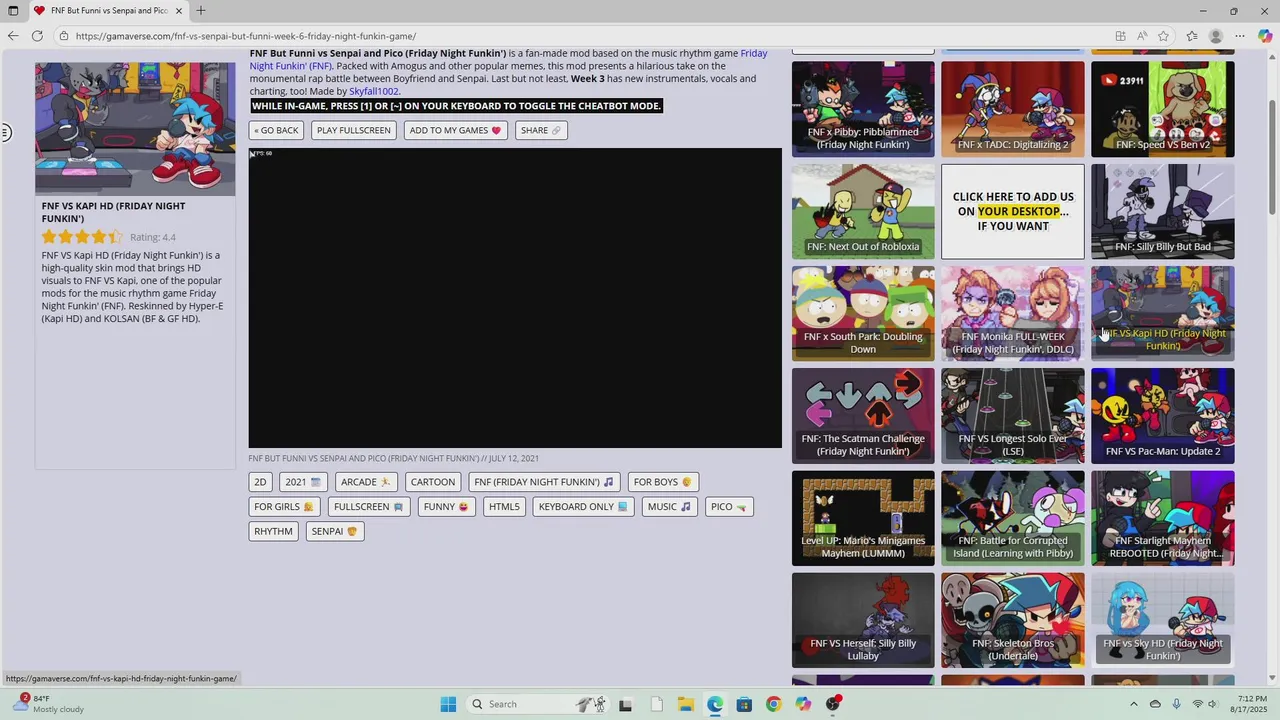Image resolution: width=1280 pixels, height=720 pixels.
Task: Open FNF VS Longest Solo Ever thumbnail
Action: point(1013,416)
